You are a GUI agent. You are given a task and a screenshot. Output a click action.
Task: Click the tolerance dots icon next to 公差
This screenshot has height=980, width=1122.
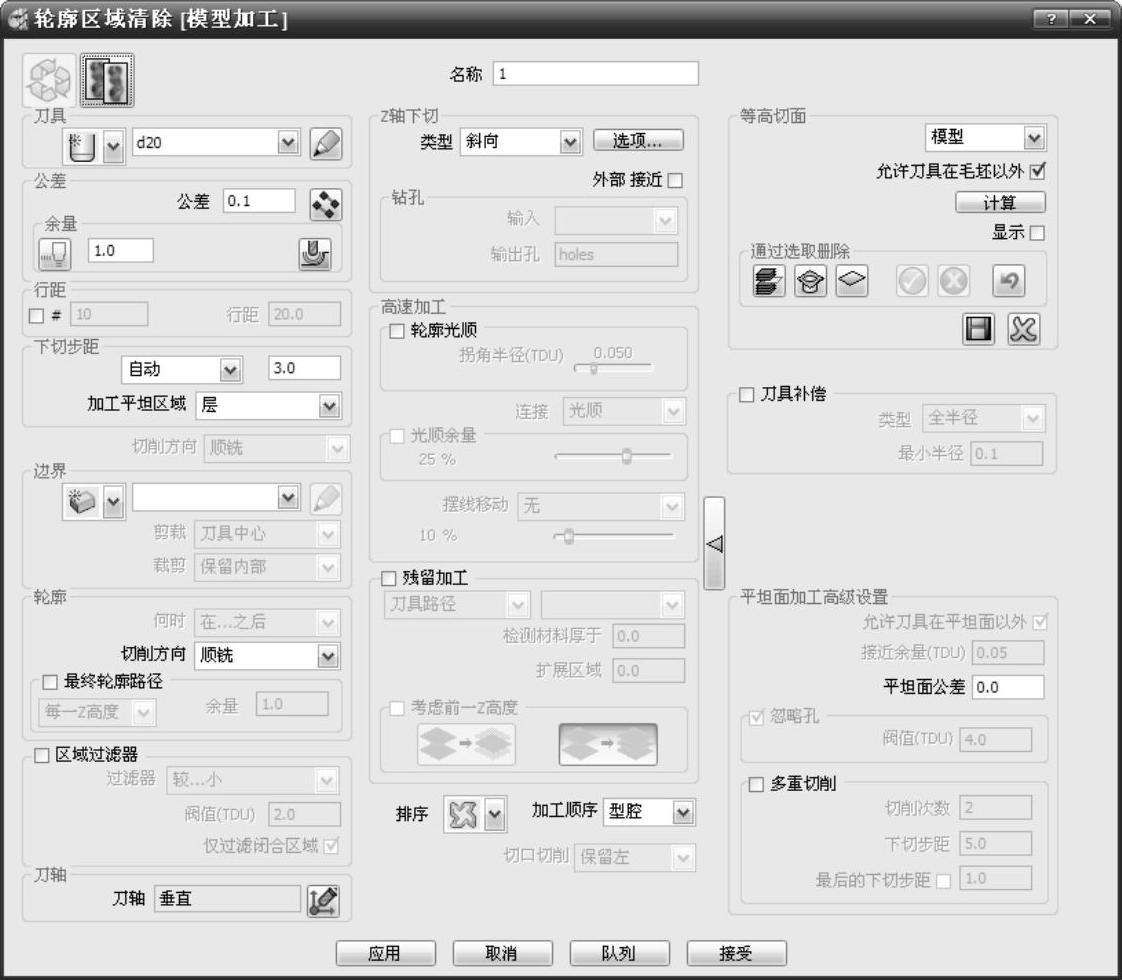(326, 202)
